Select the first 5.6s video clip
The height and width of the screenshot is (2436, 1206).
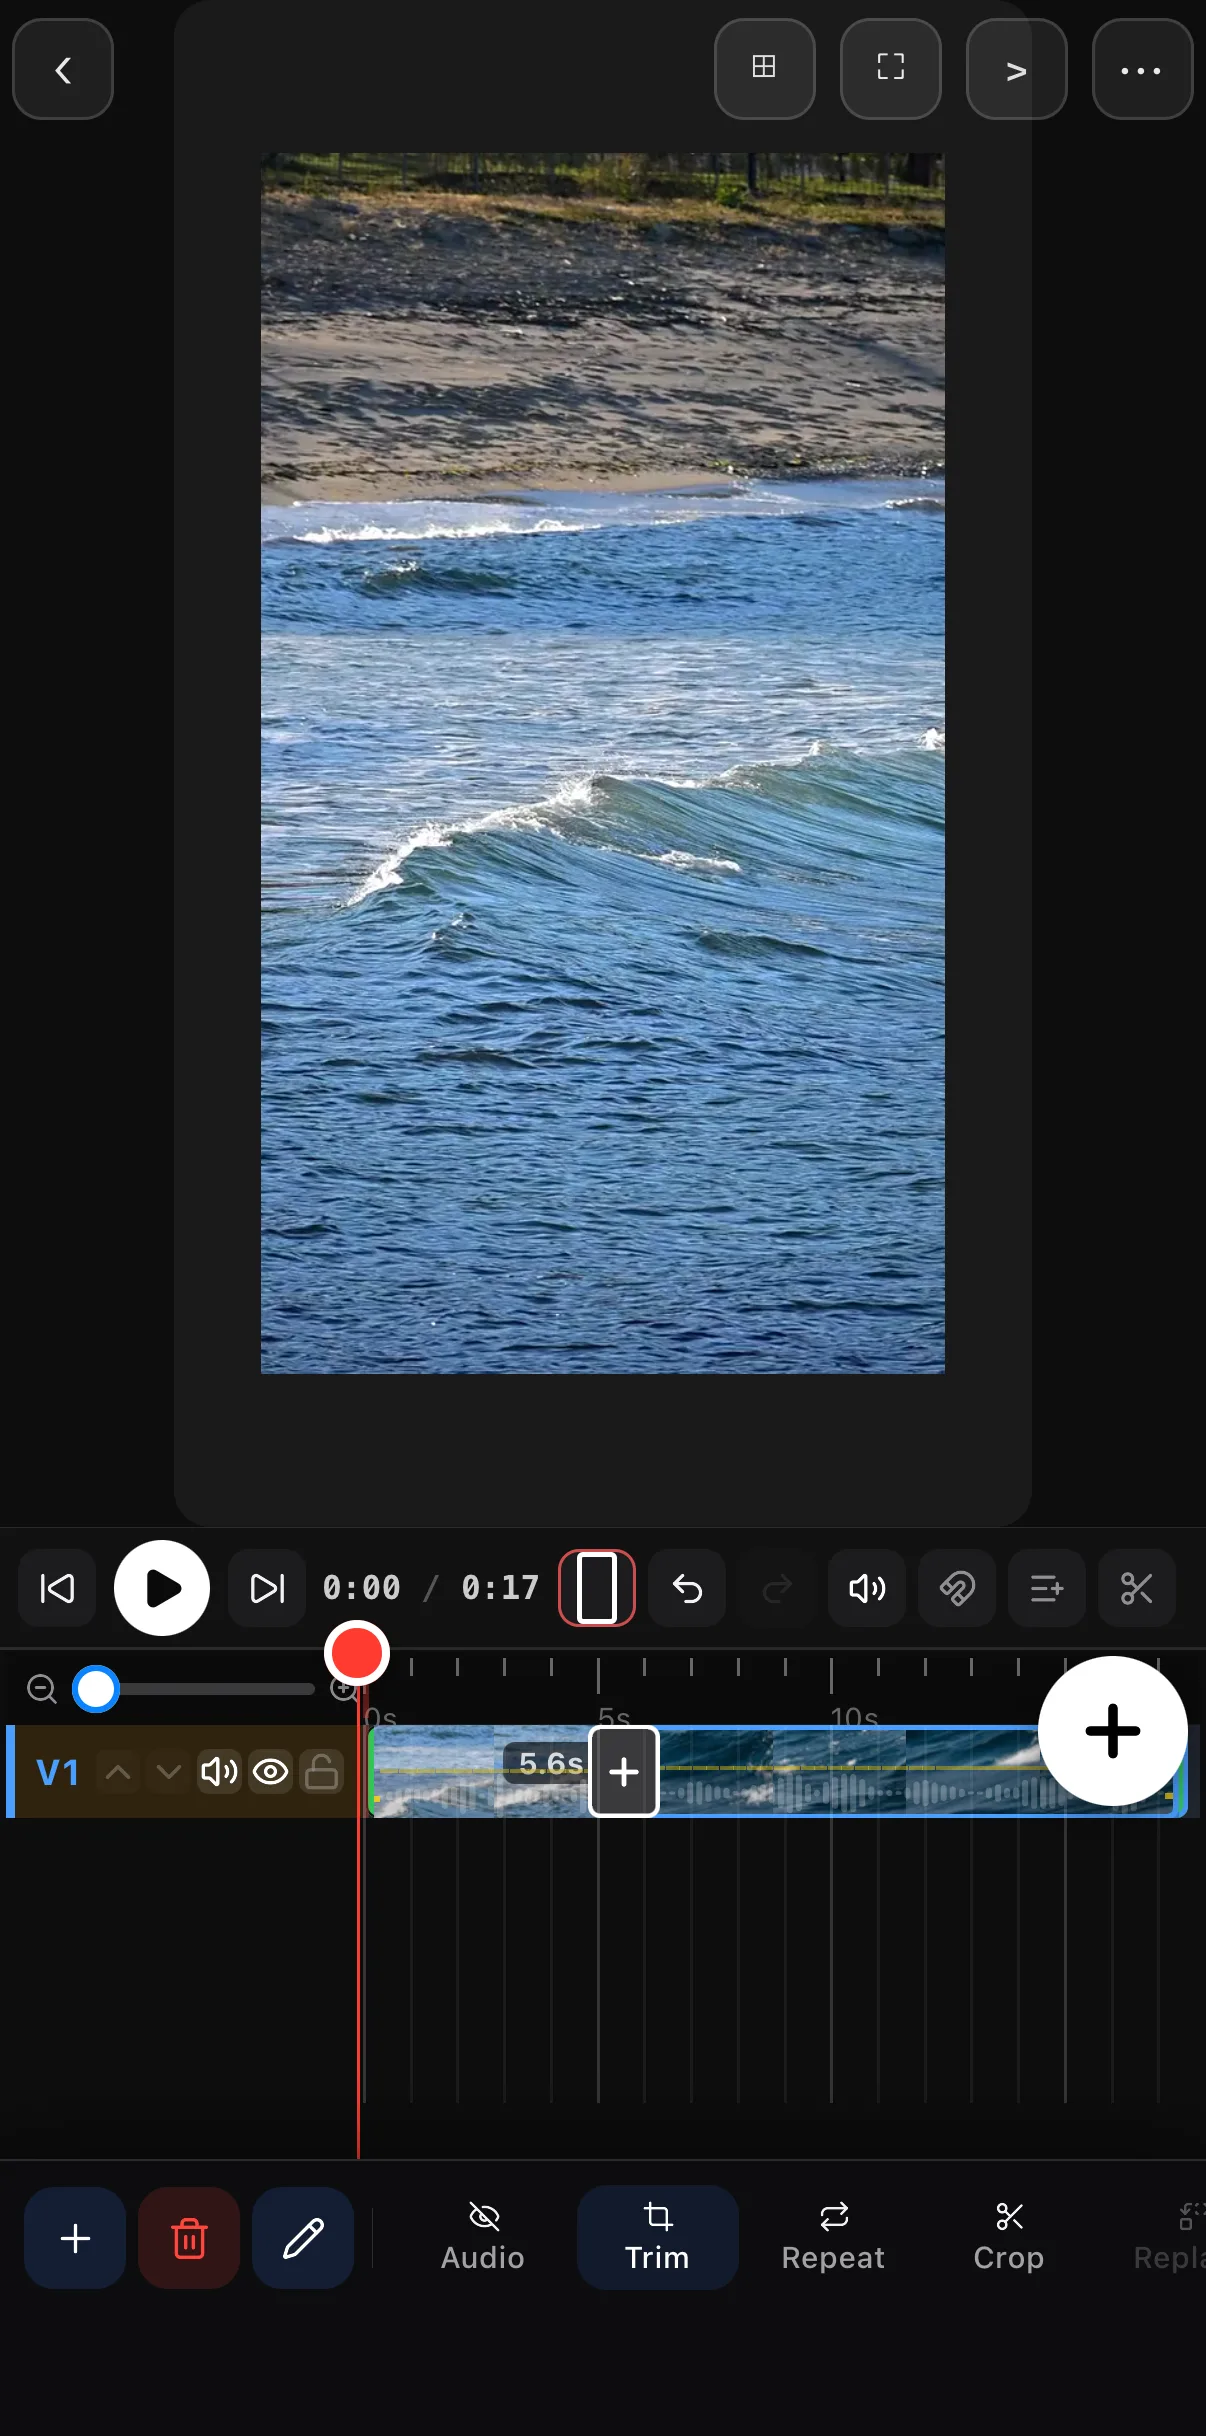tap(480, 1772)
